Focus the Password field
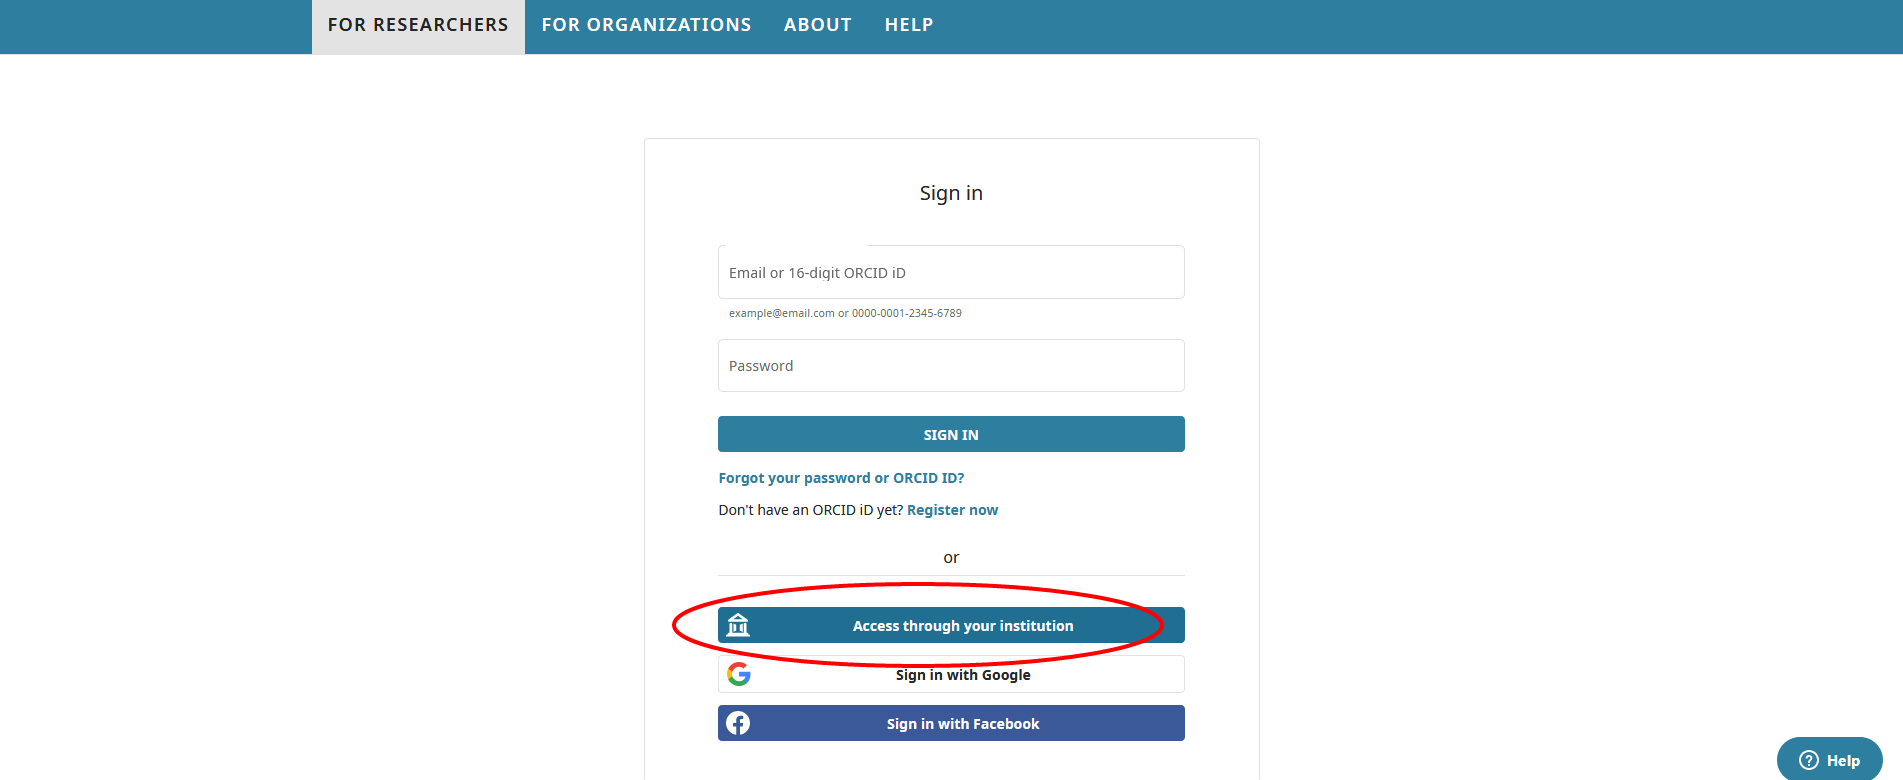This screenshot has height=780, width=1903. (x=951, y=365)
